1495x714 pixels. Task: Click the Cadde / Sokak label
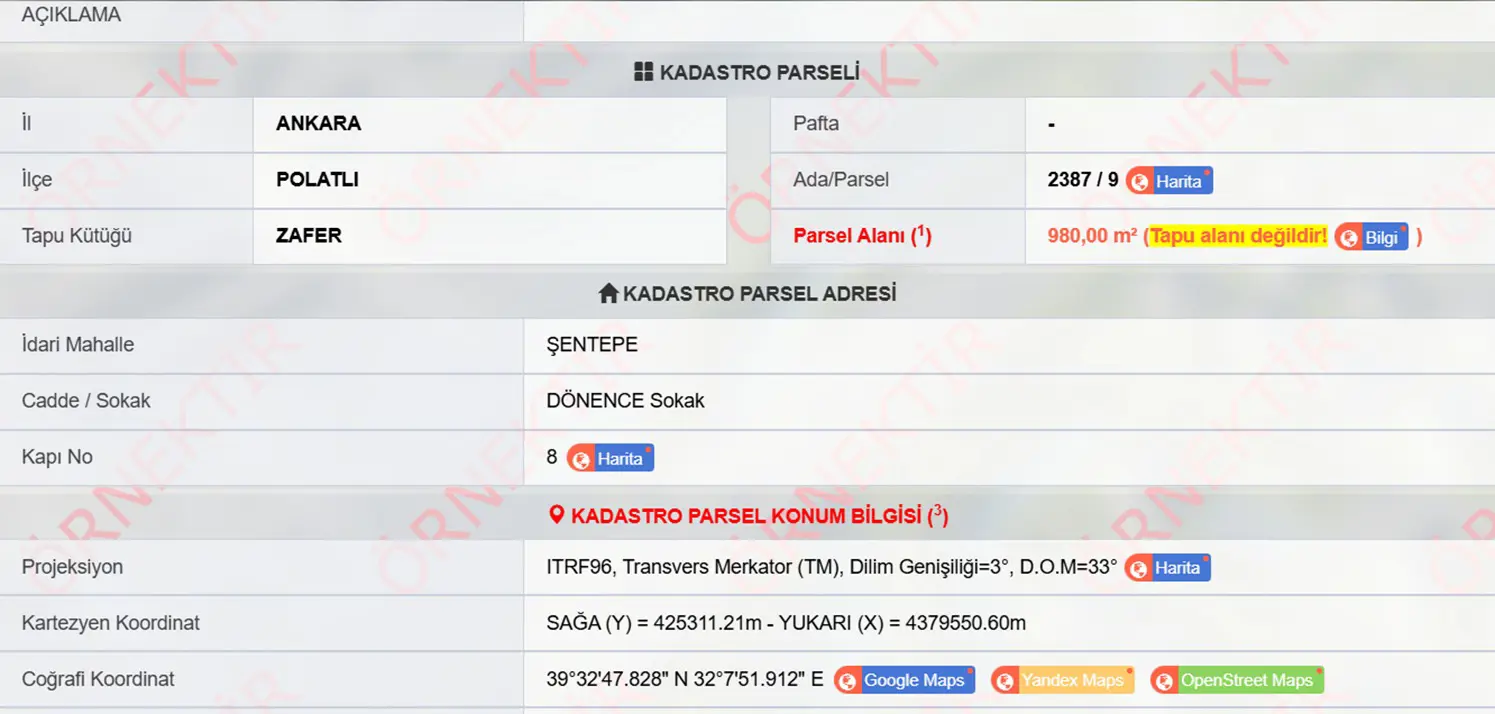tap(86, 401)
